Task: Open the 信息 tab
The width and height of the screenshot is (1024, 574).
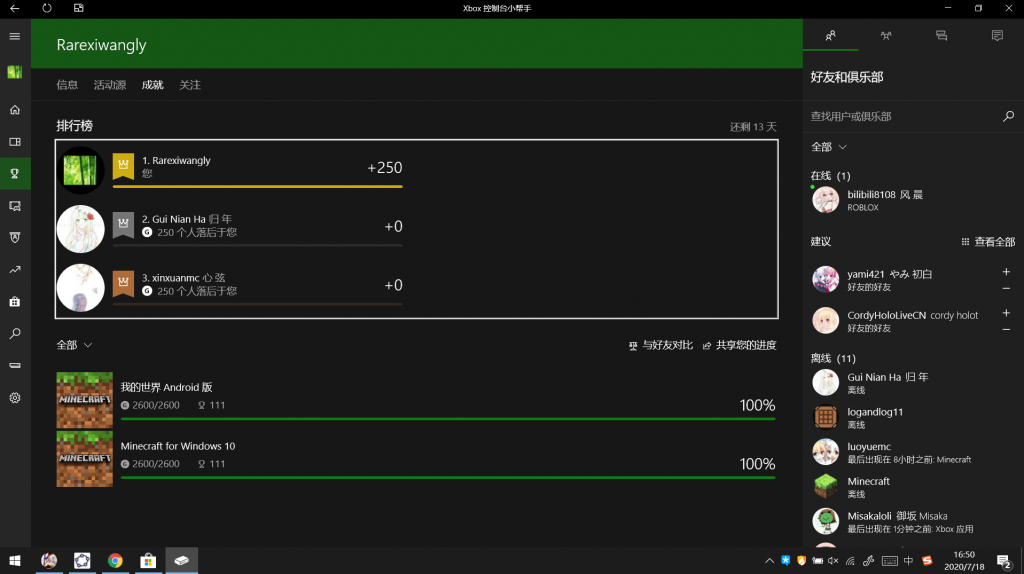Action: [67, 85]
